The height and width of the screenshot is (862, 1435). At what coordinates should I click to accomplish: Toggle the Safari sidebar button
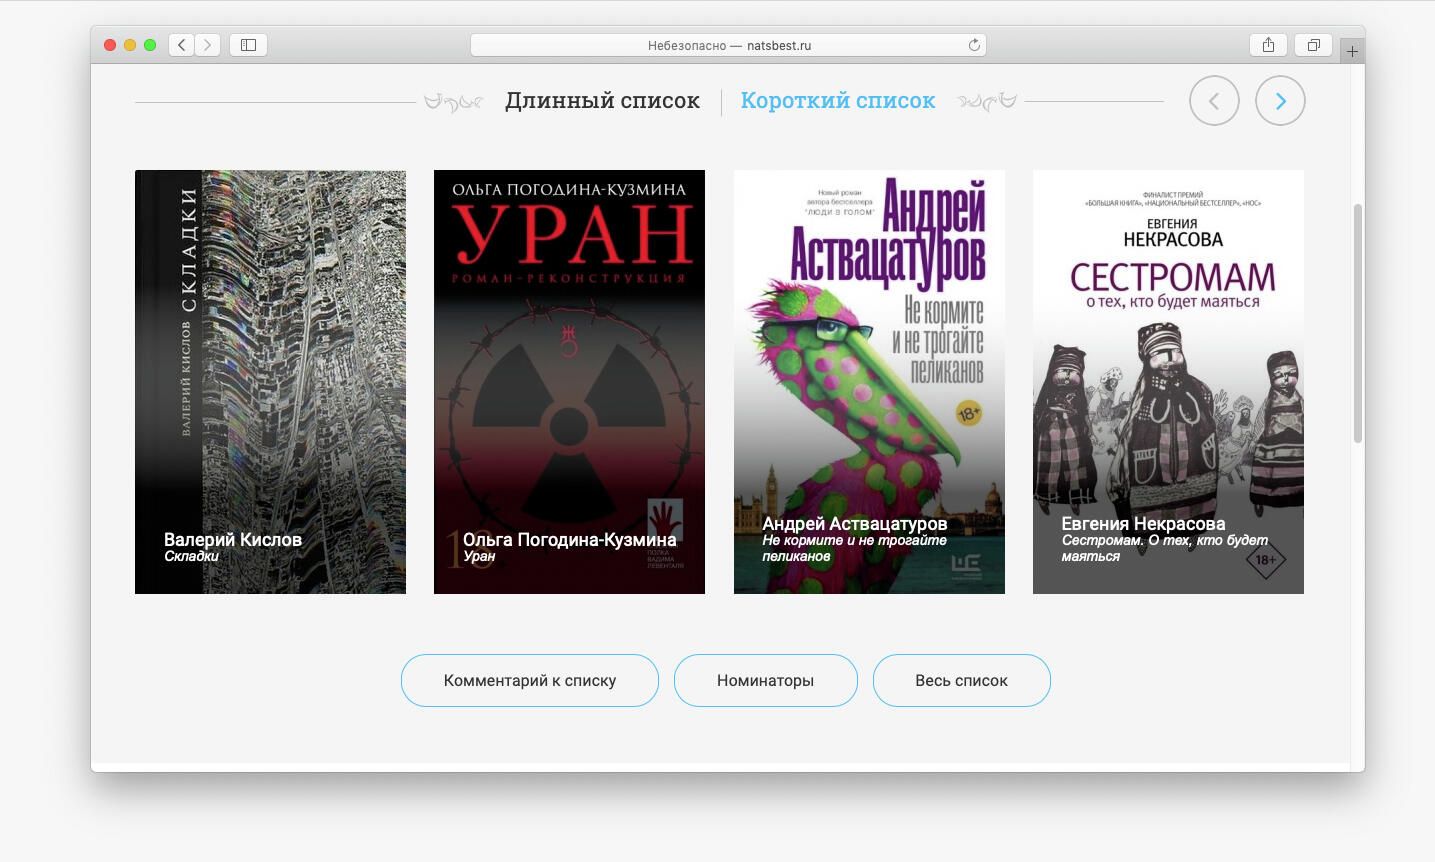[248, 45]
